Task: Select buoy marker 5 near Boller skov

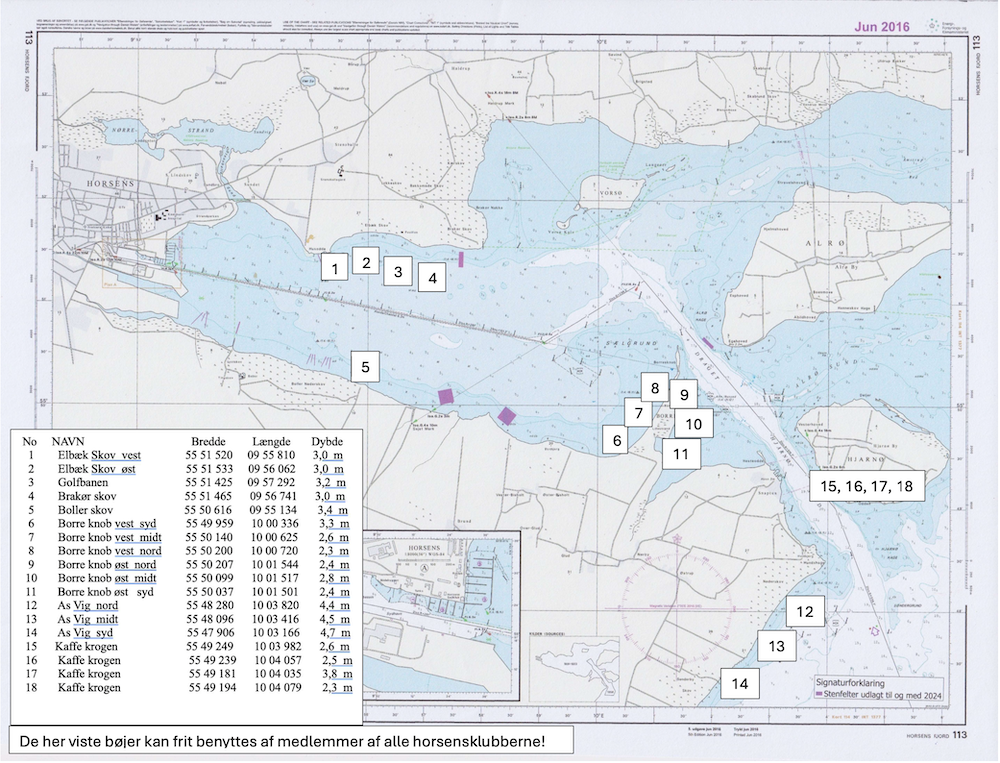Action: [366, 367]
